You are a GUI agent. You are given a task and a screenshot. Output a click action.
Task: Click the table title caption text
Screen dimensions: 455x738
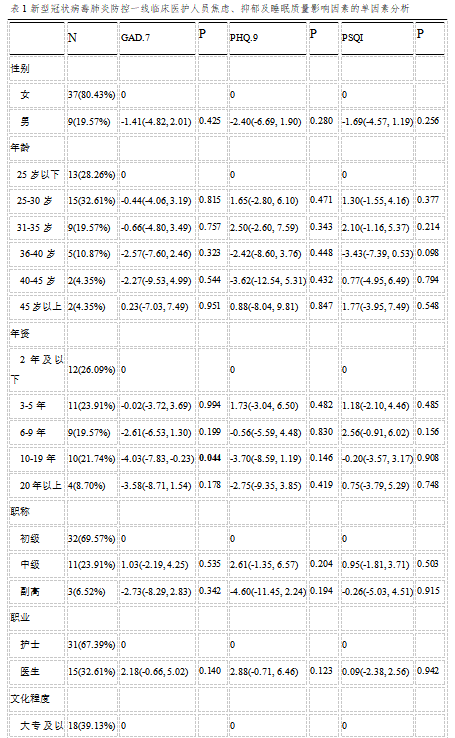(210, 9)
